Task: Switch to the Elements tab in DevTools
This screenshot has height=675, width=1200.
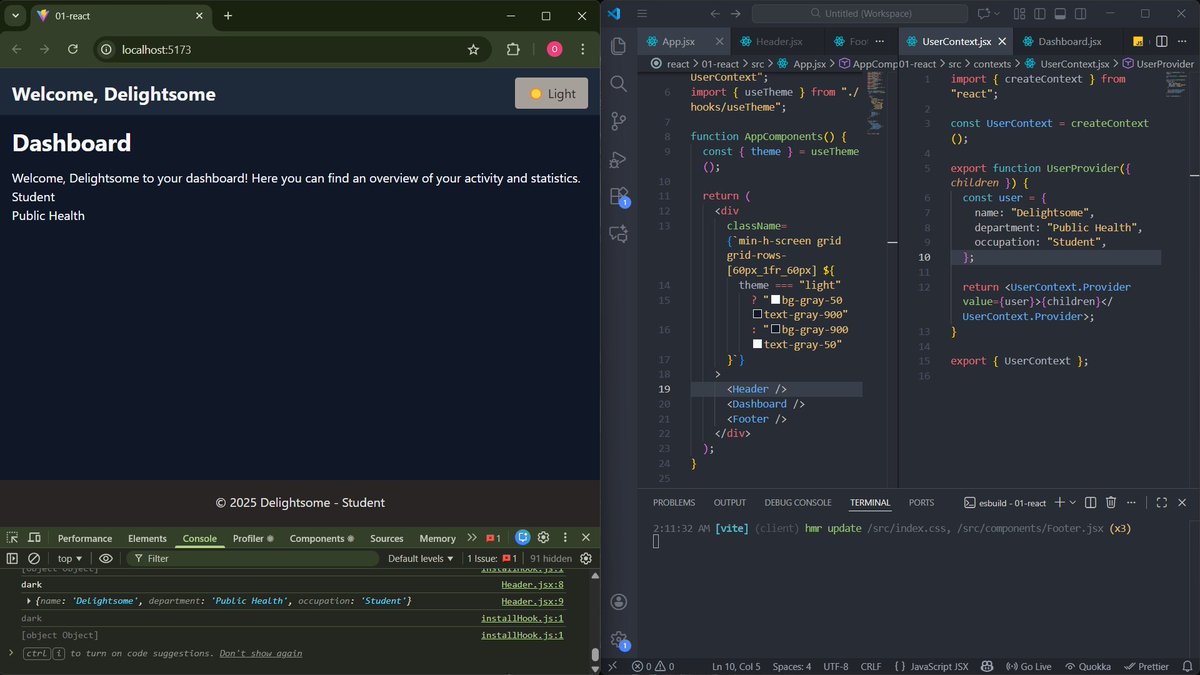Action: 147,538
